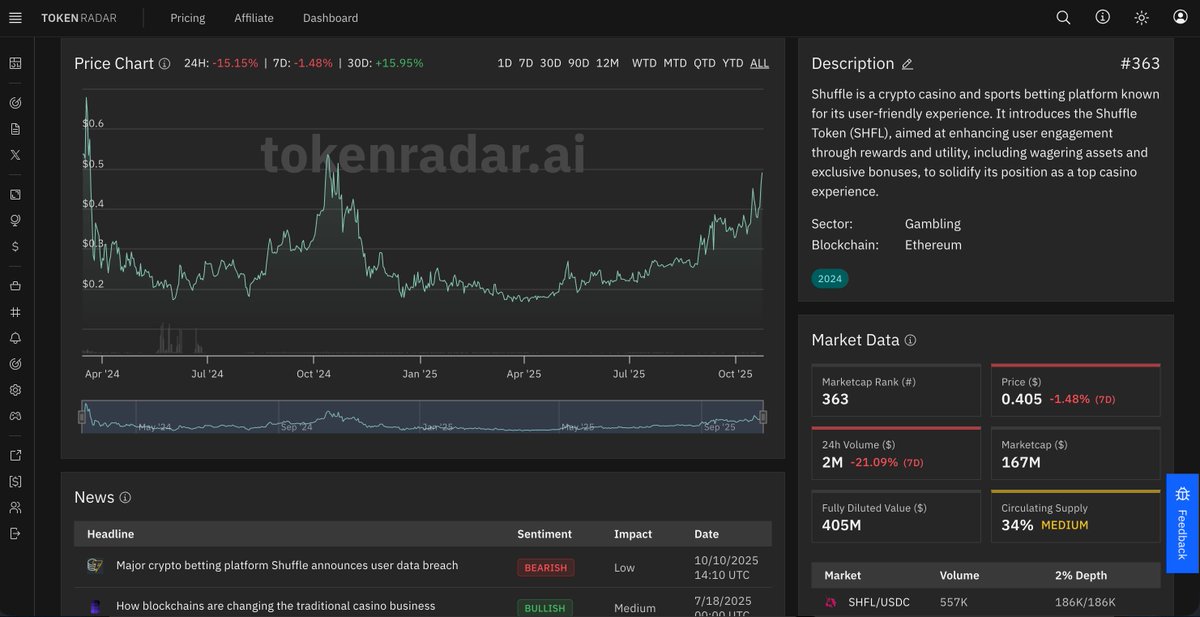Image resolution: width=1200 pixels, height=617 pixels.
Task: Open the dashboard grid icon in sidebar
Action: [15, 63]
